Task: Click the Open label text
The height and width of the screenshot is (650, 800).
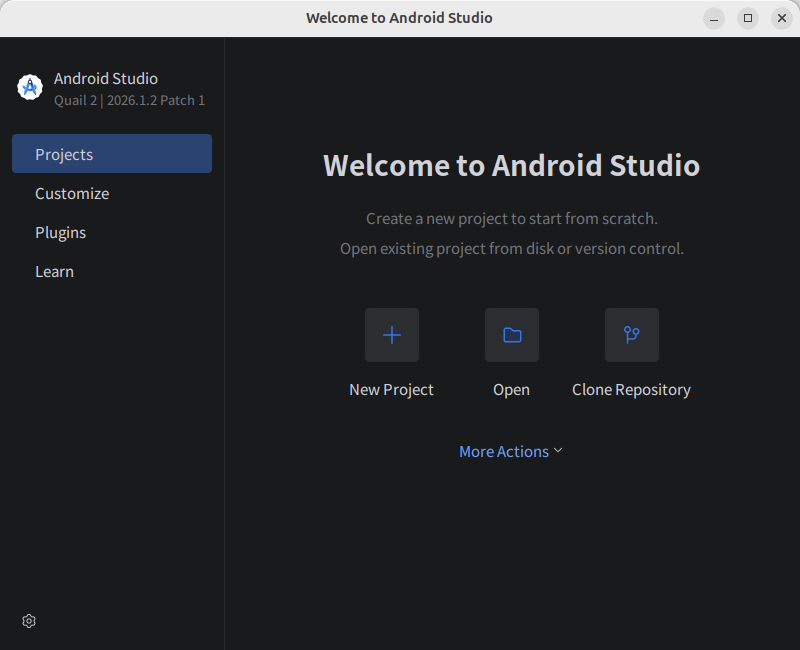Action: pyautogui.click(x=511, y=390)
